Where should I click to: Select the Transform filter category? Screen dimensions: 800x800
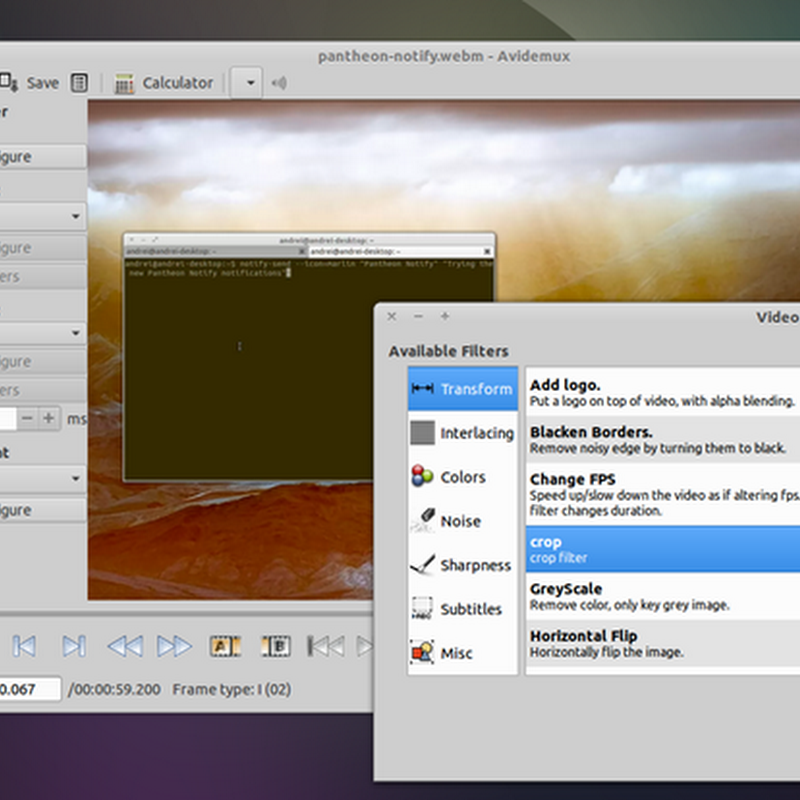(x=463, y=389)
